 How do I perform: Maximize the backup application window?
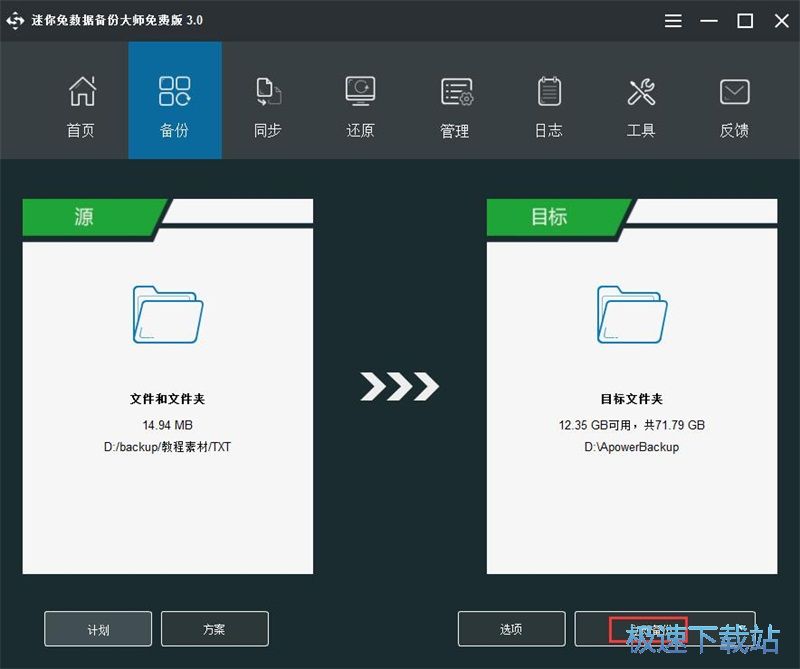(745, 21)
